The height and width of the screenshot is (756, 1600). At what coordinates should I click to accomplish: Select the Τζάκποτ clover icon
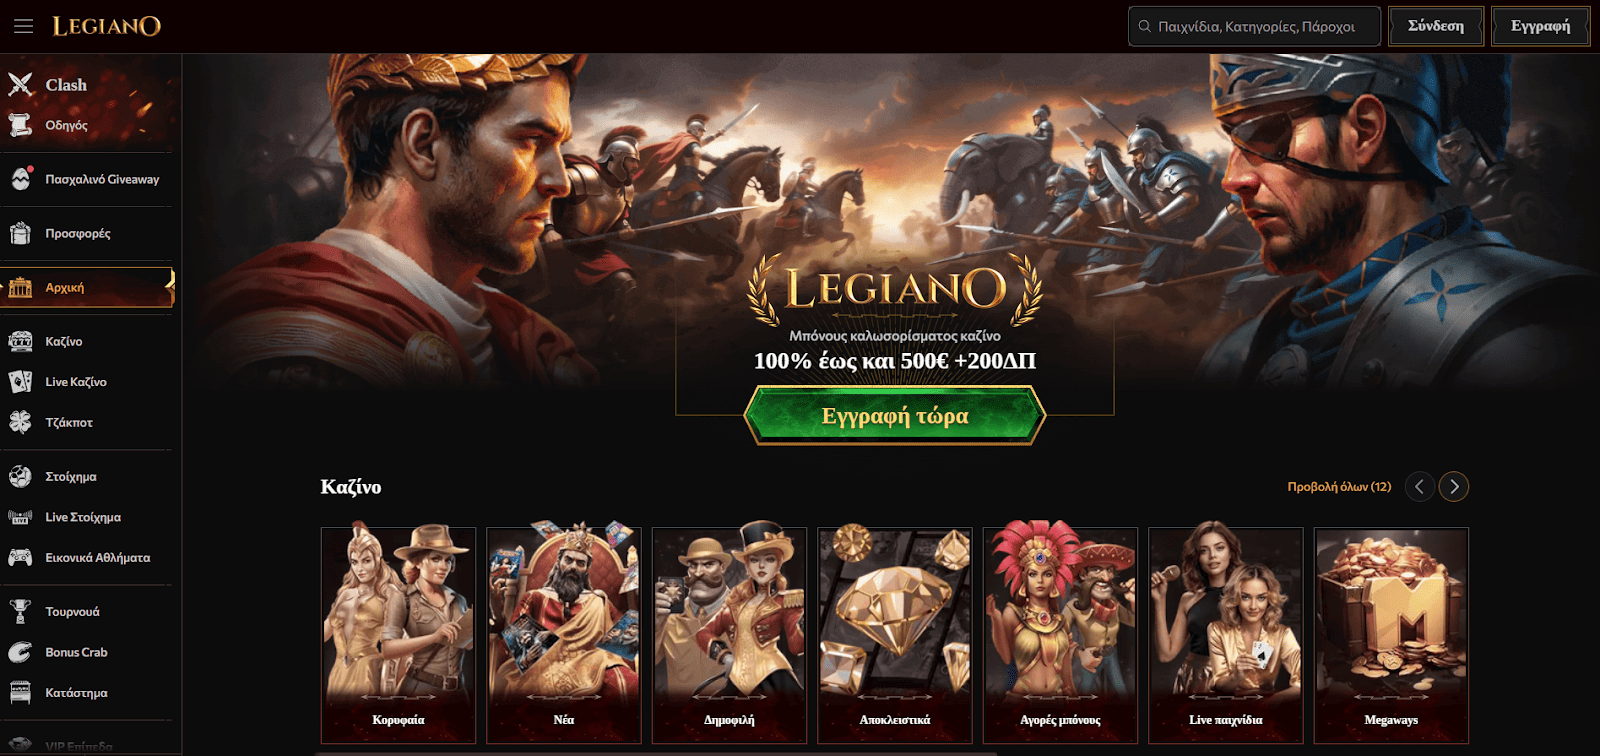20,422
